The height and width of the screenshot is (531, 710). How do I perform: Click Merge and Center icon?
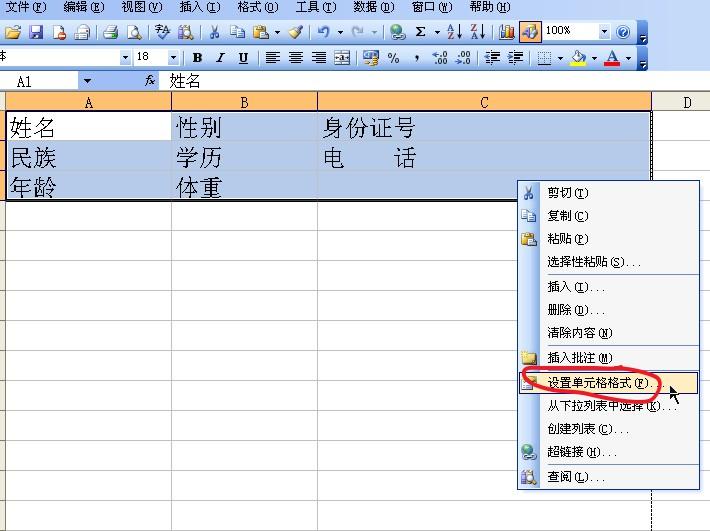[x=342, y=58]
